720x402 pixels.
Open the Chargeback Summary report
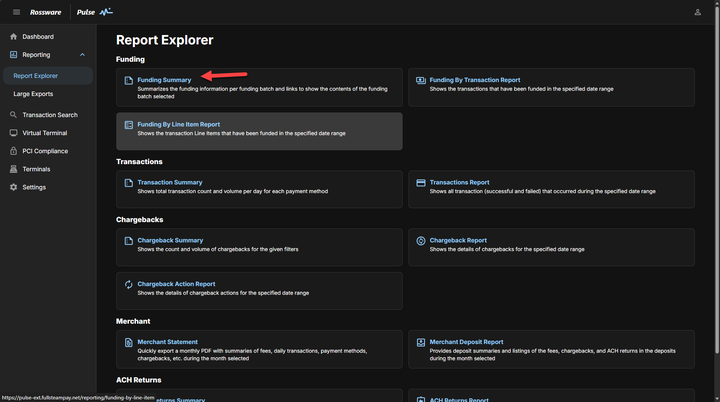pos(170,240)
